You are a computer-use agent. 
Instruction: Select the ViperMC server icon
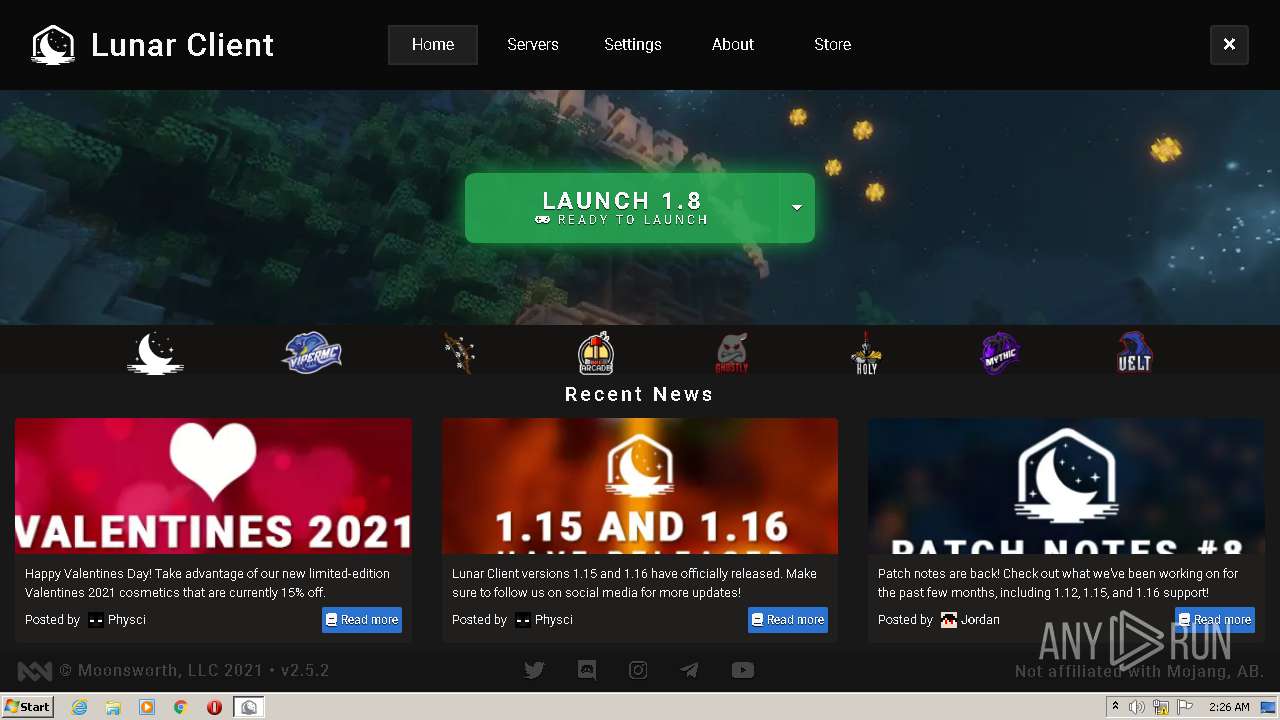(x=312, y=353)
